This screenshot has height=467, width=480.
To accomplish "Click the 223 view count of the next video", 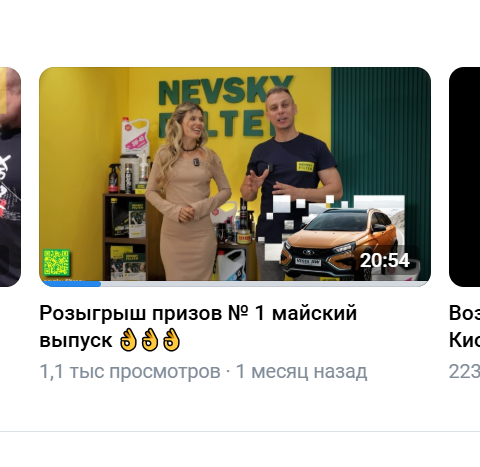I will point(465,371).
